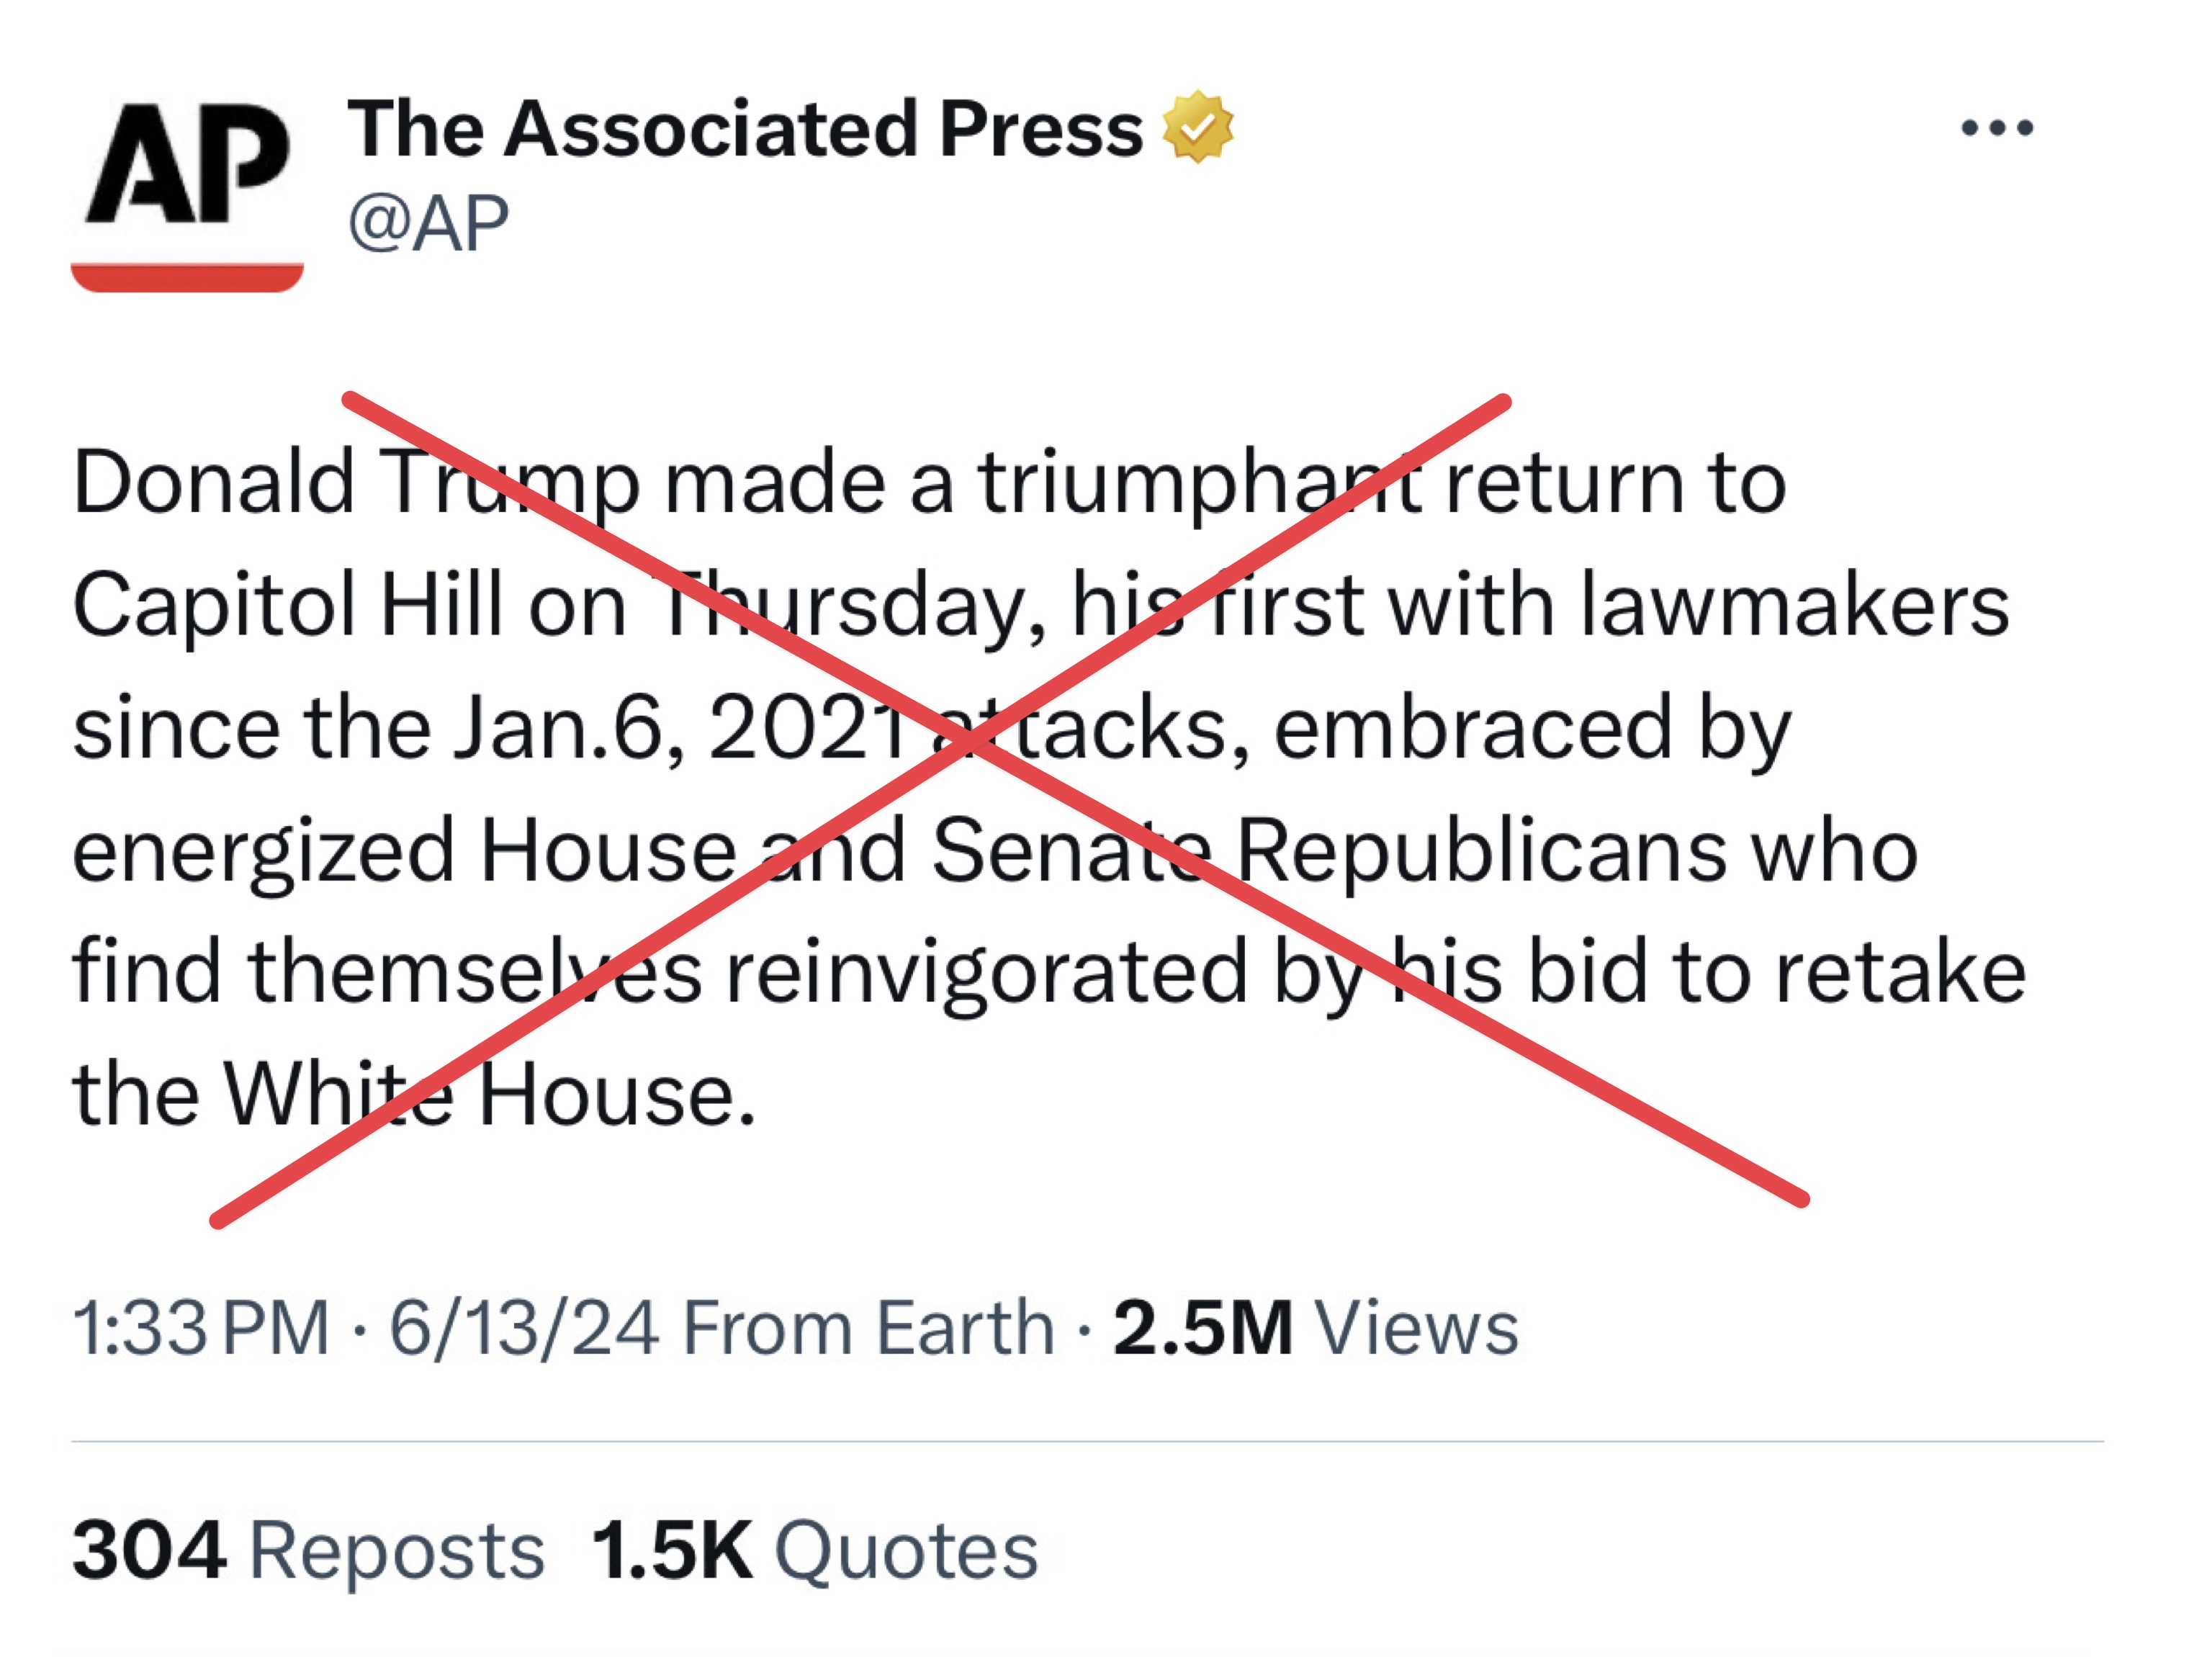Click Capitol Hill in the post text

(x=288, y=606)
